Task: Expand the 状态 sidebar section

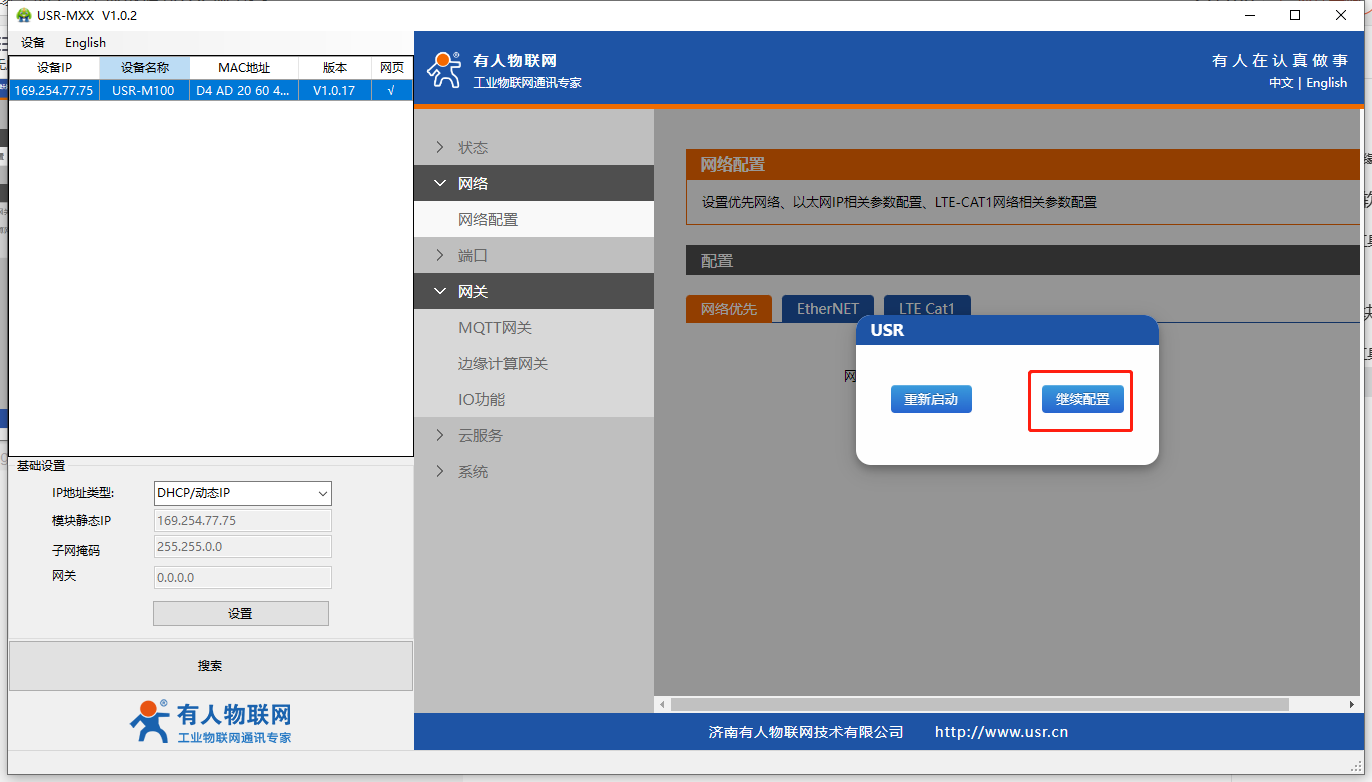Action: point(534,147)
